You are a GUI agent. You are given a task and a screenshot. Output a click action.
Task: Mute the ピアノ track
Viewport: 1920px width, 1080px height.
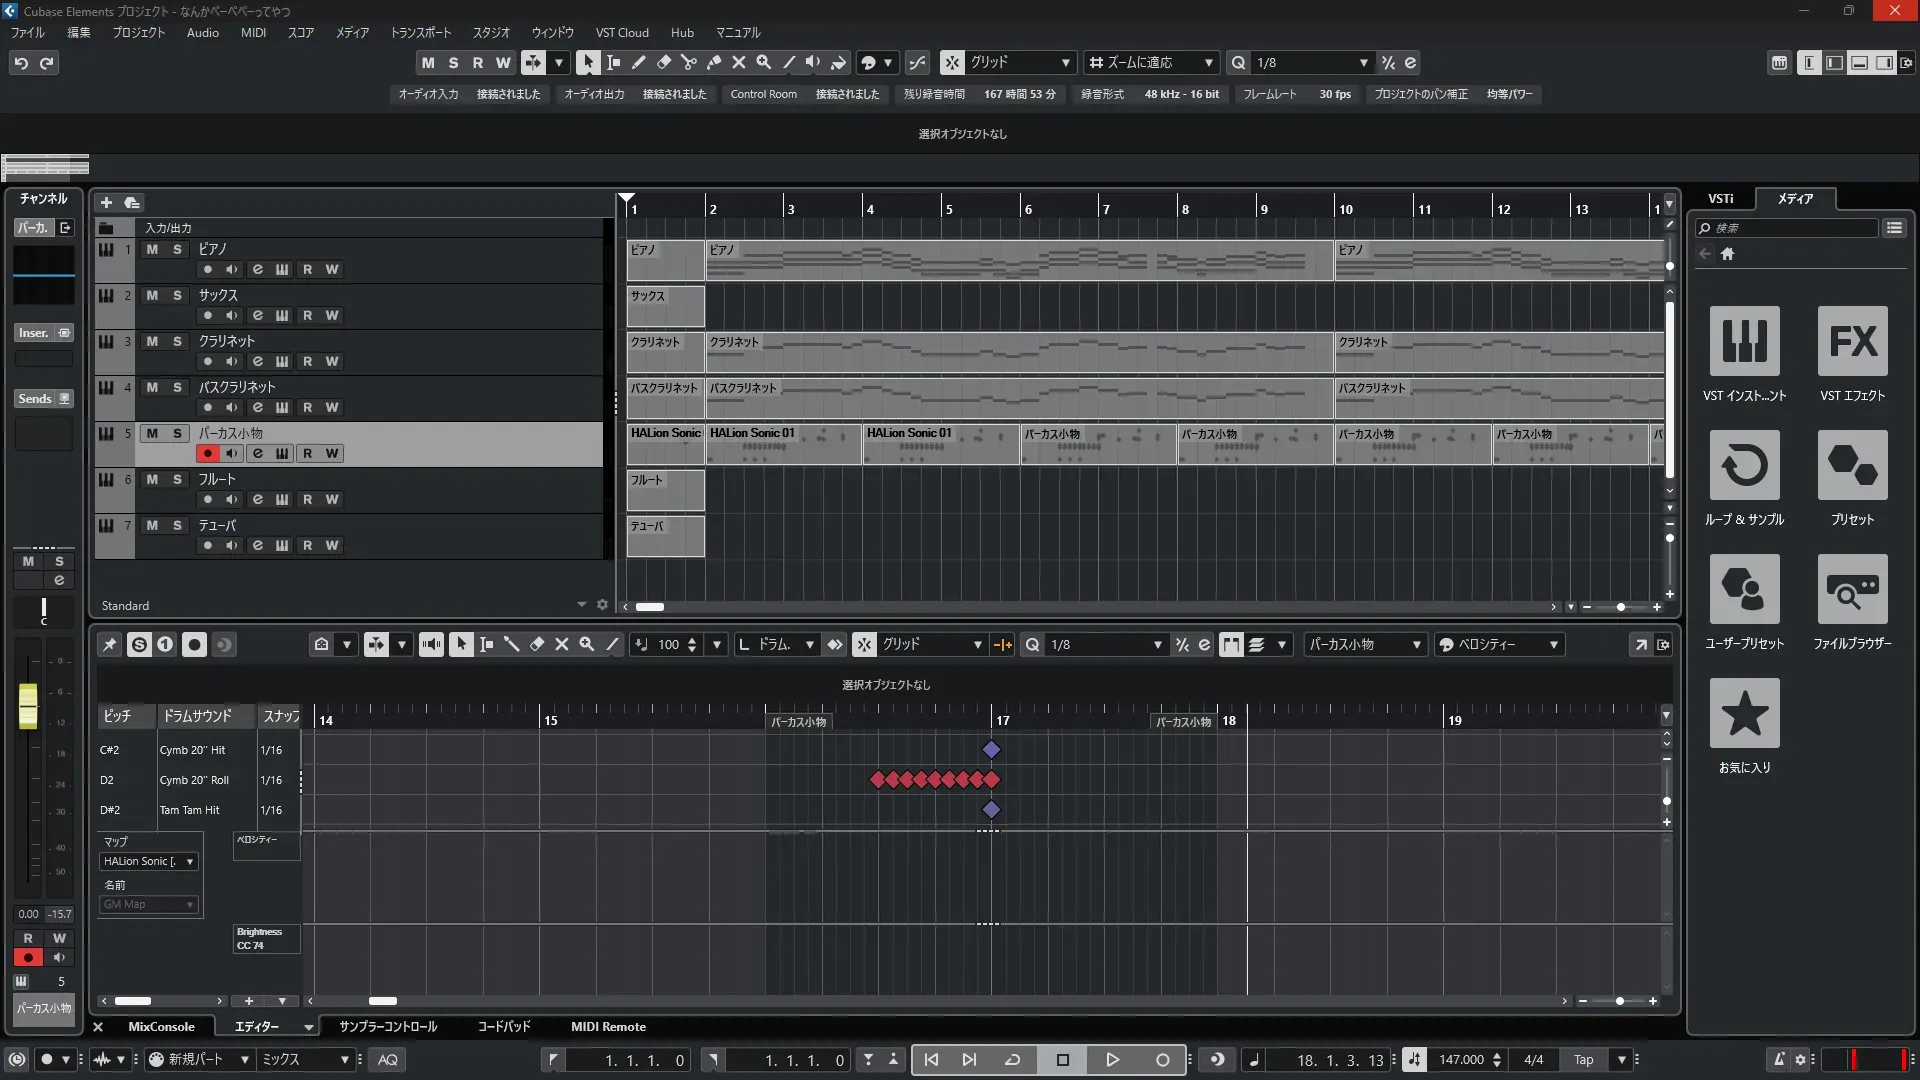pyautogui.click(x=152, y=250)
